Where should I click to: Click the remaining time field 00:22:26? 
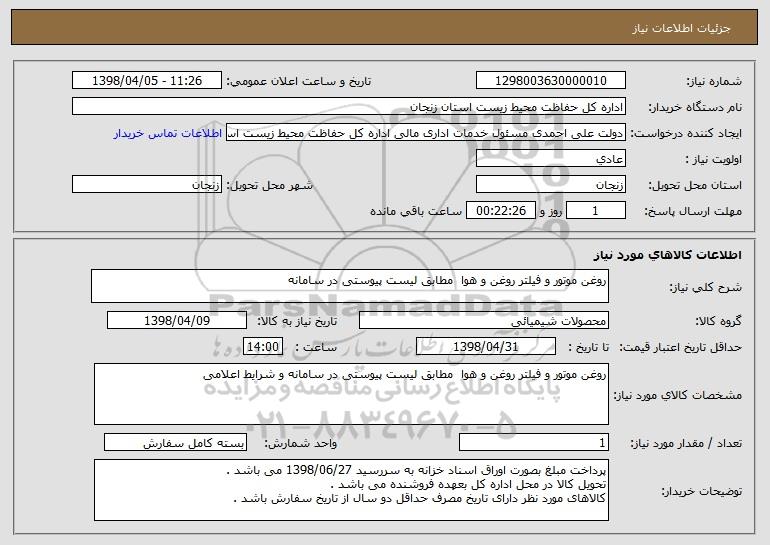click(500, 211)
